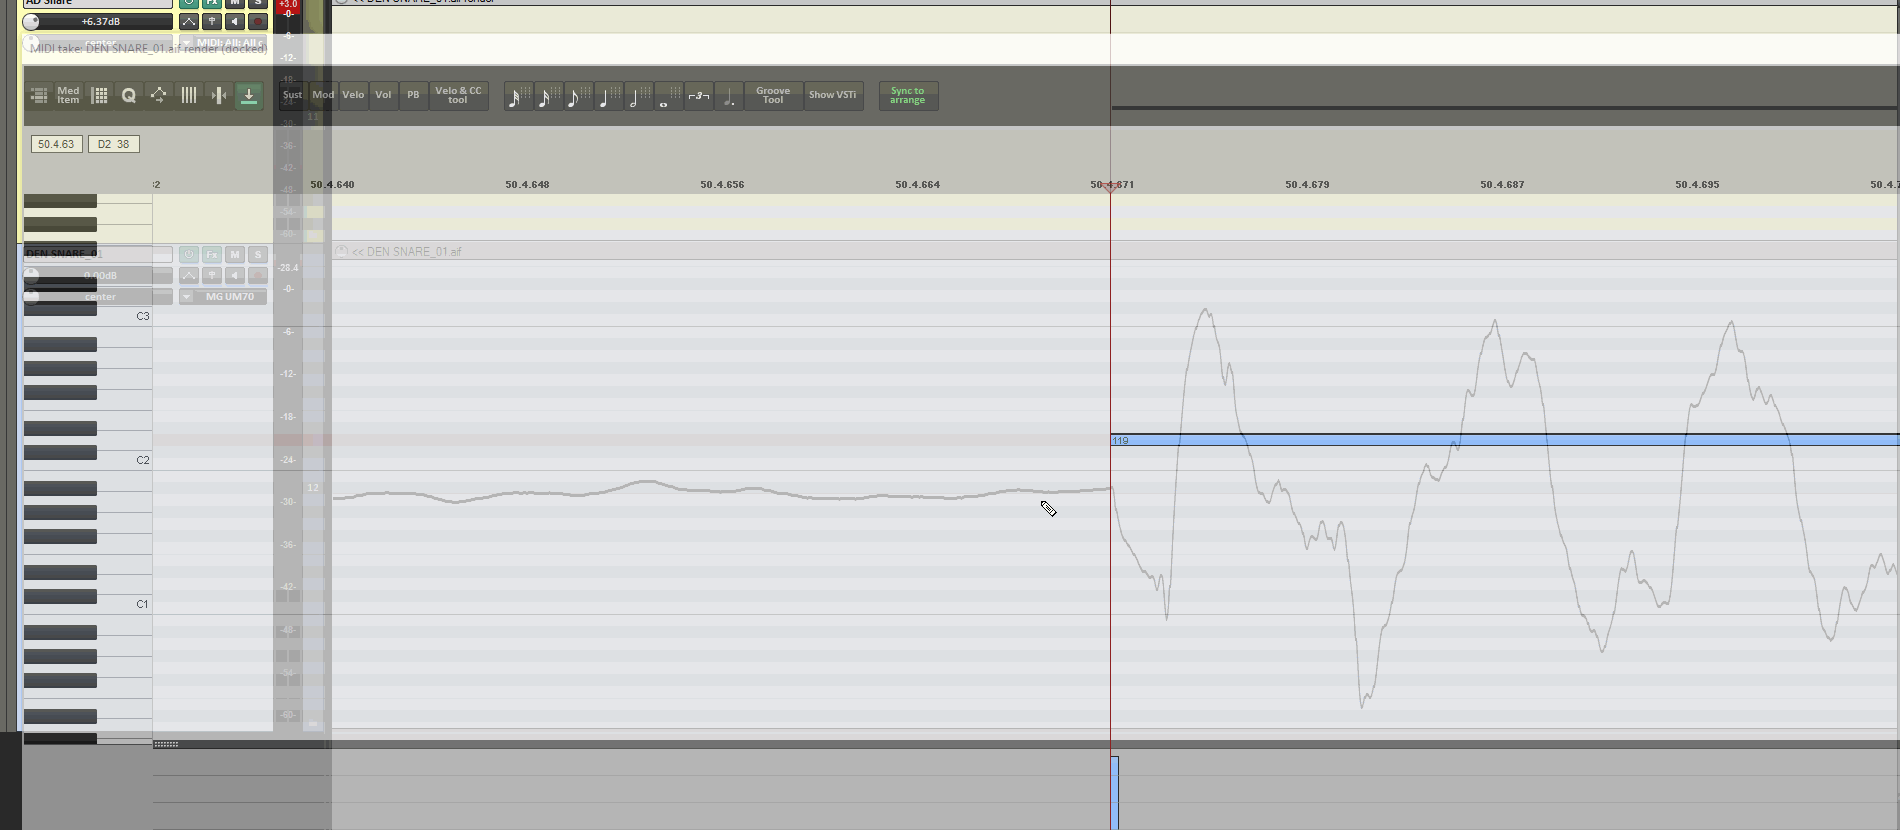Adjust DEN SNARE_01 0.00dB volume fader
Screen dimensions: 1900x830
tap(97, 276)
